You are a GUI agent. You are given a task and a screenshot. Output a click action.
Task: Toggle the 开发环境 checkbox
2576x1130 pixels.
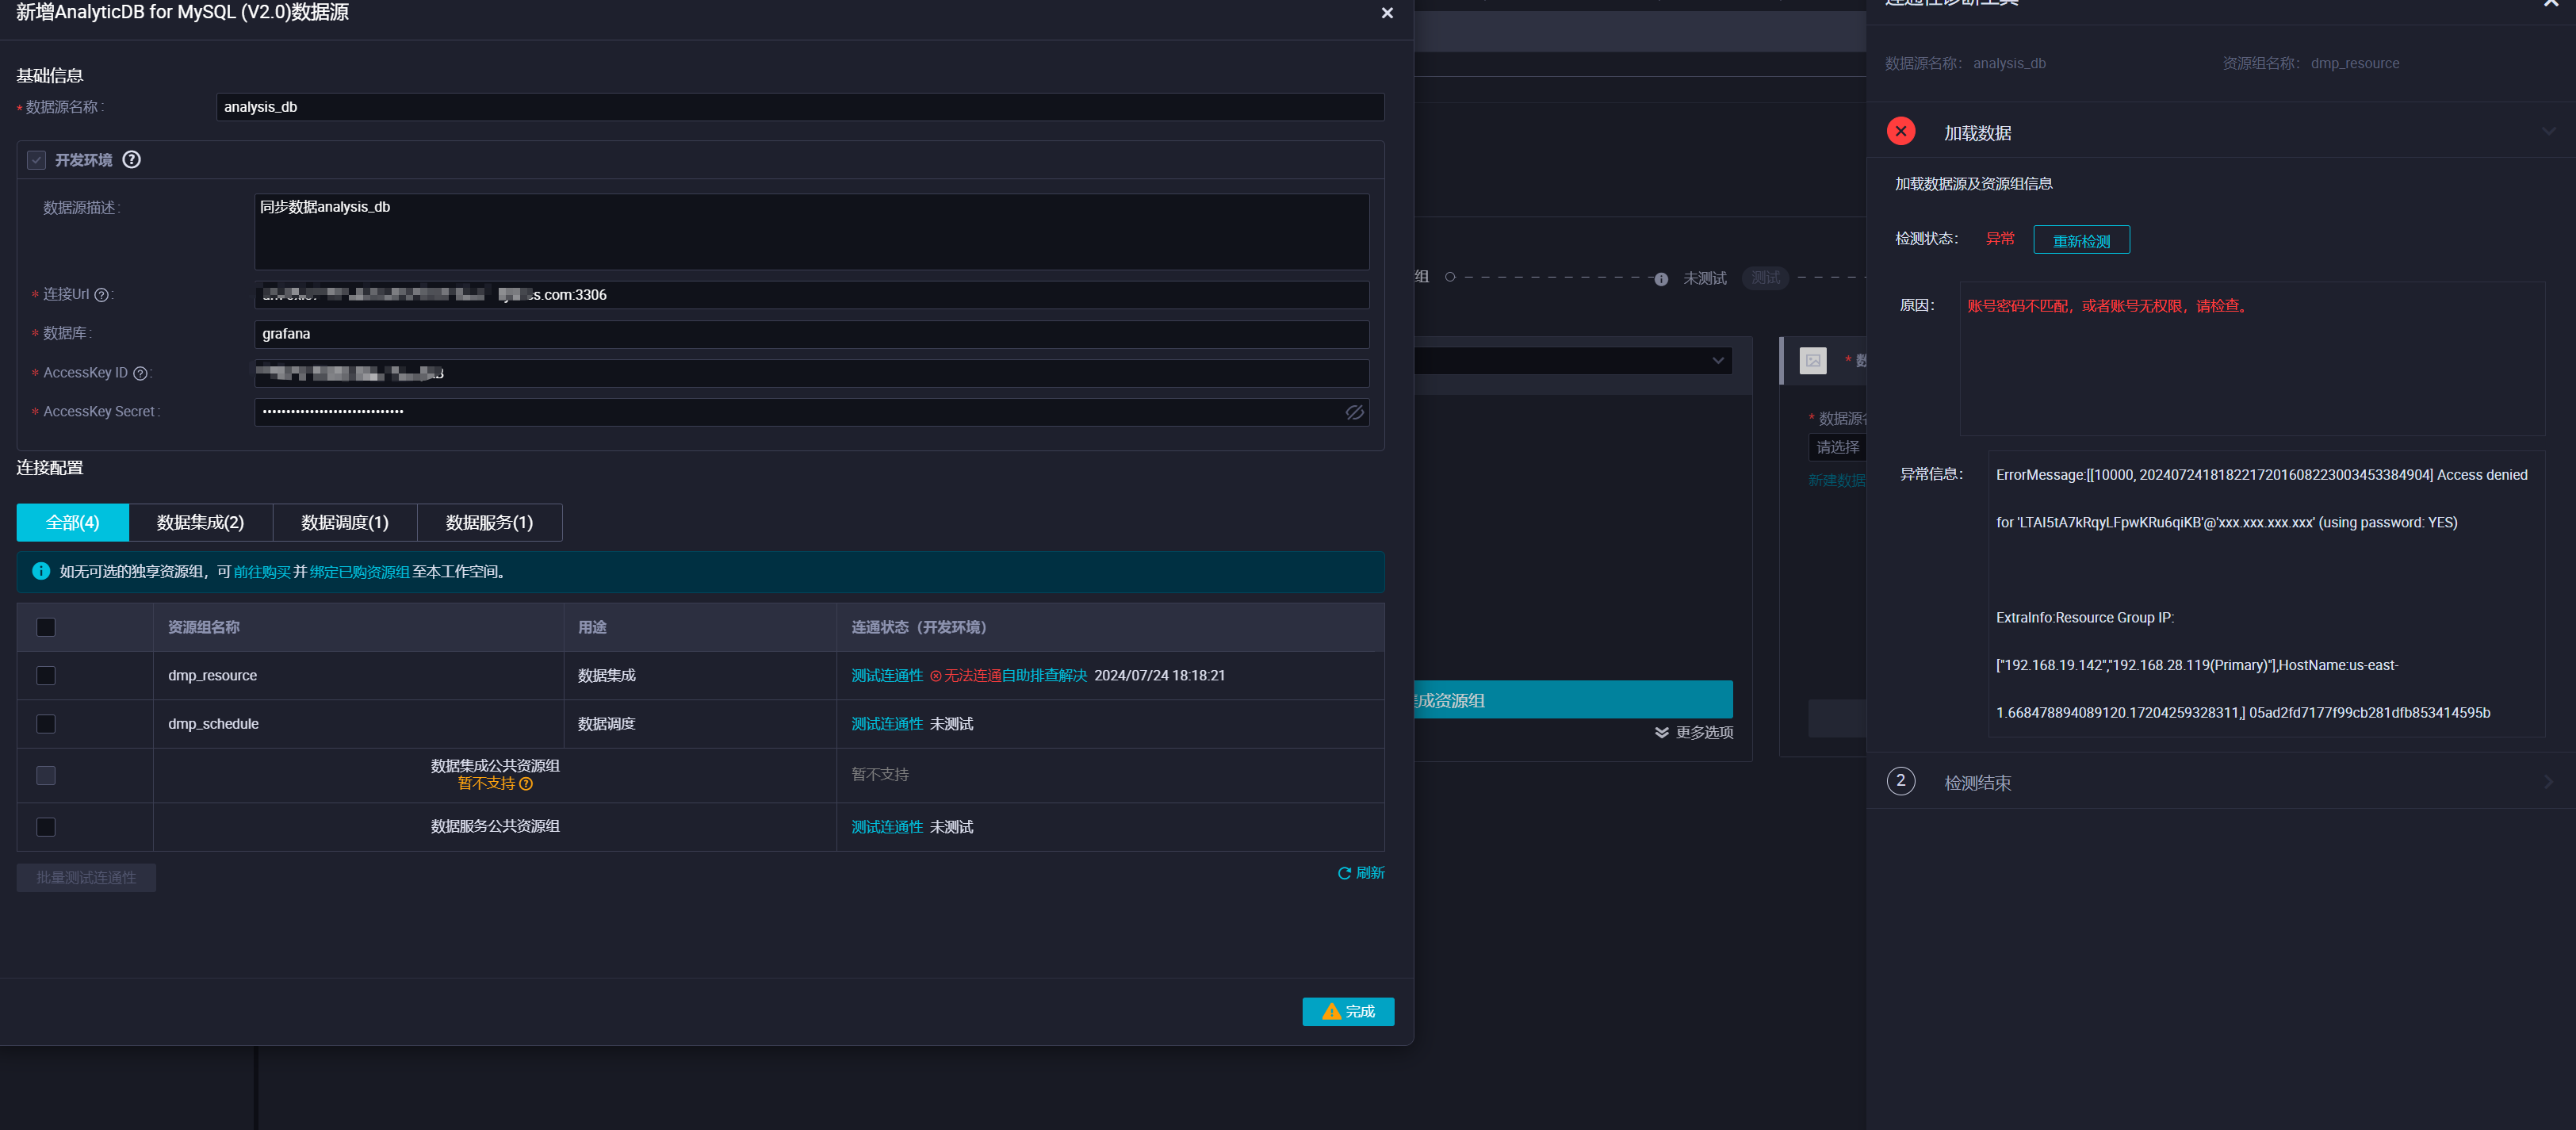click(x=36, y=160)
